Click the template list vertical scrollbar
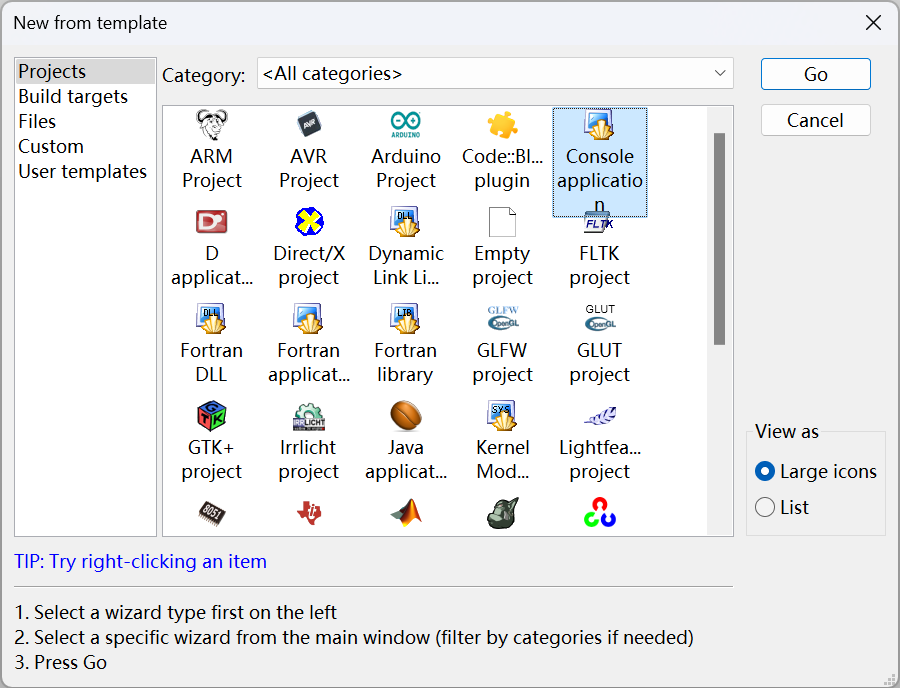The height and width of the screenshot is (688, 900). click(x=719, y=239)
